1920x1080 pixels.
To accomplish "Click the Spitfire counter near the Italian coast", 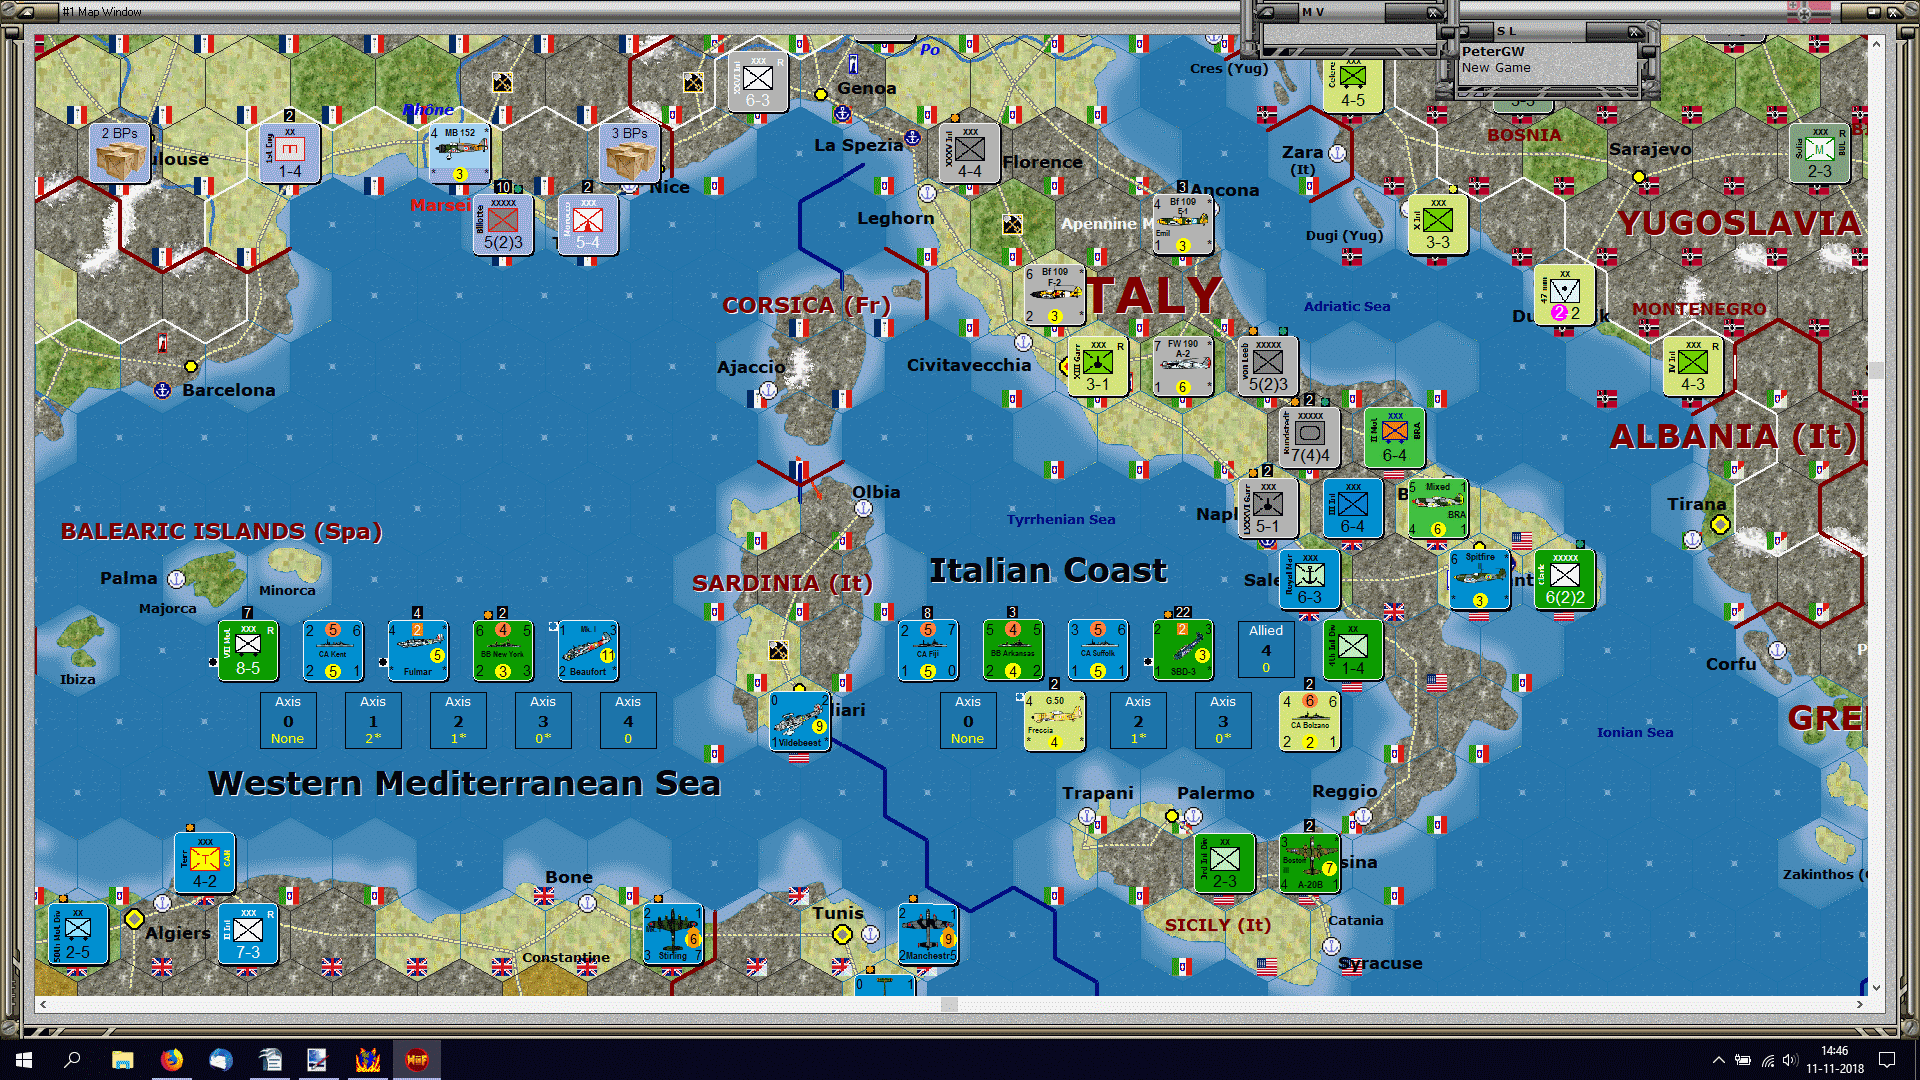I will 1478,580.
